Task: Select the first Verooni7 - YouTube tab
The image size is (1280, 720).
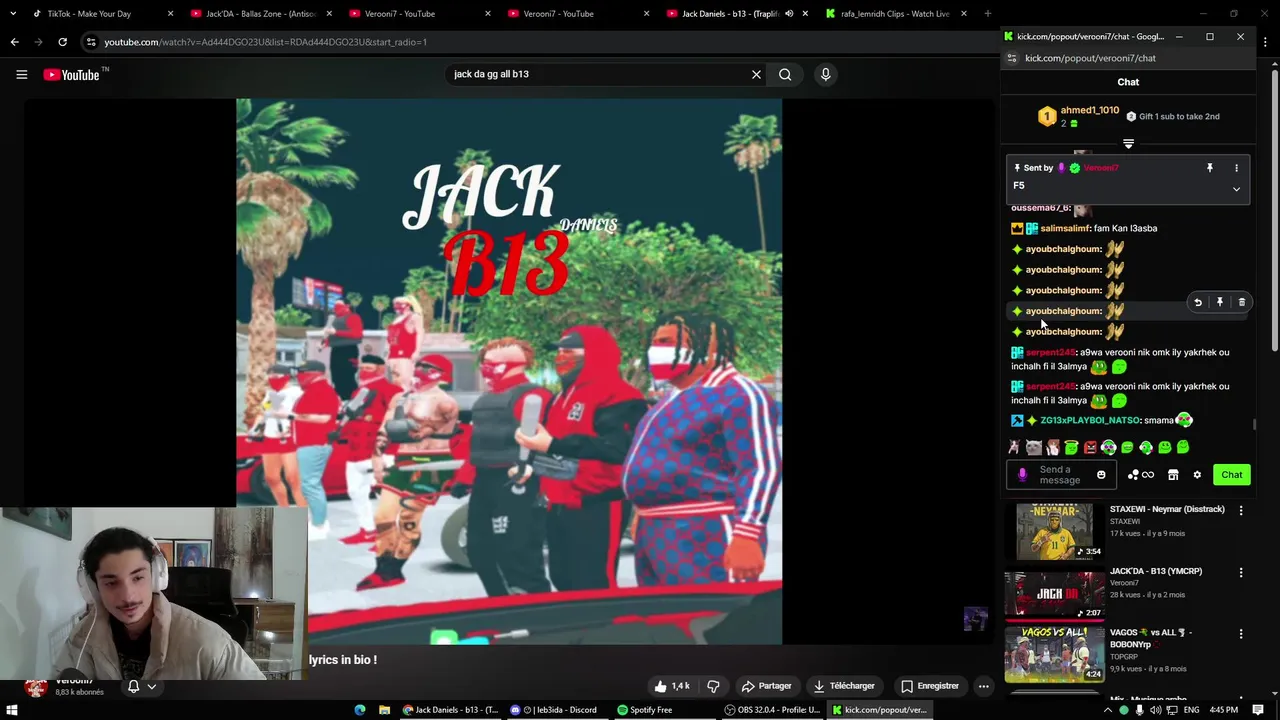Action: (418, 14)
